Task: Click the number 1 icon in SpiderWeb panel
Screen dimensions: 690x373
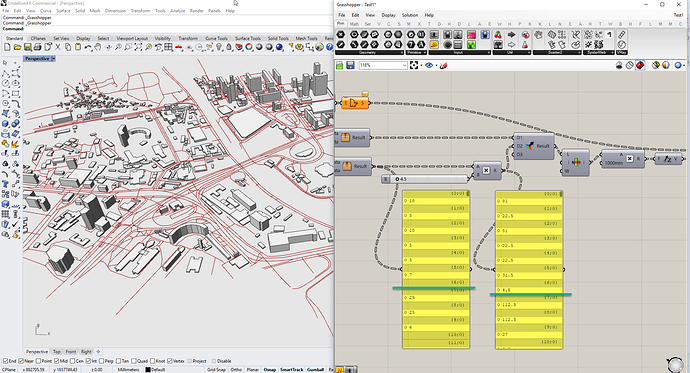Action: click(610, 35)
